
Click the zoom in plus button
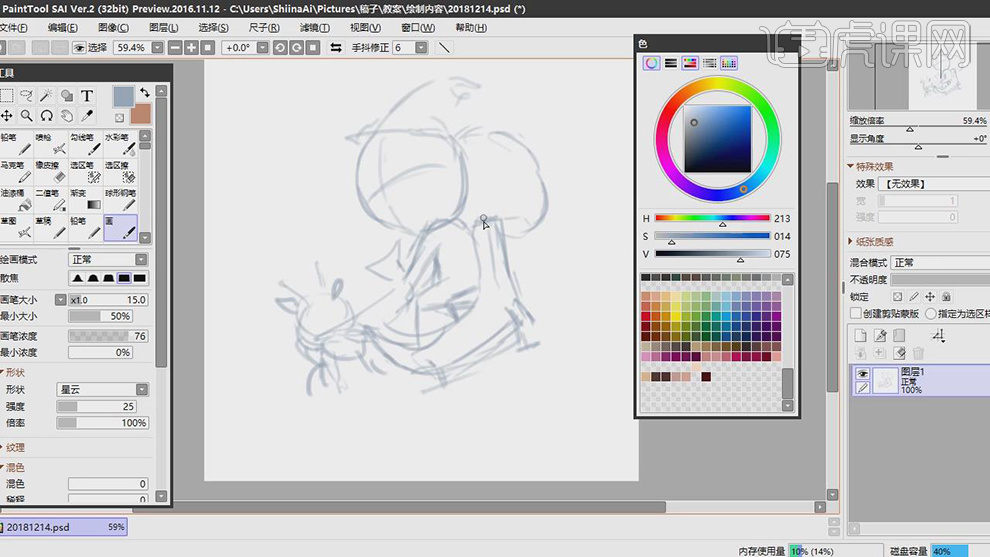coord(191,48)
